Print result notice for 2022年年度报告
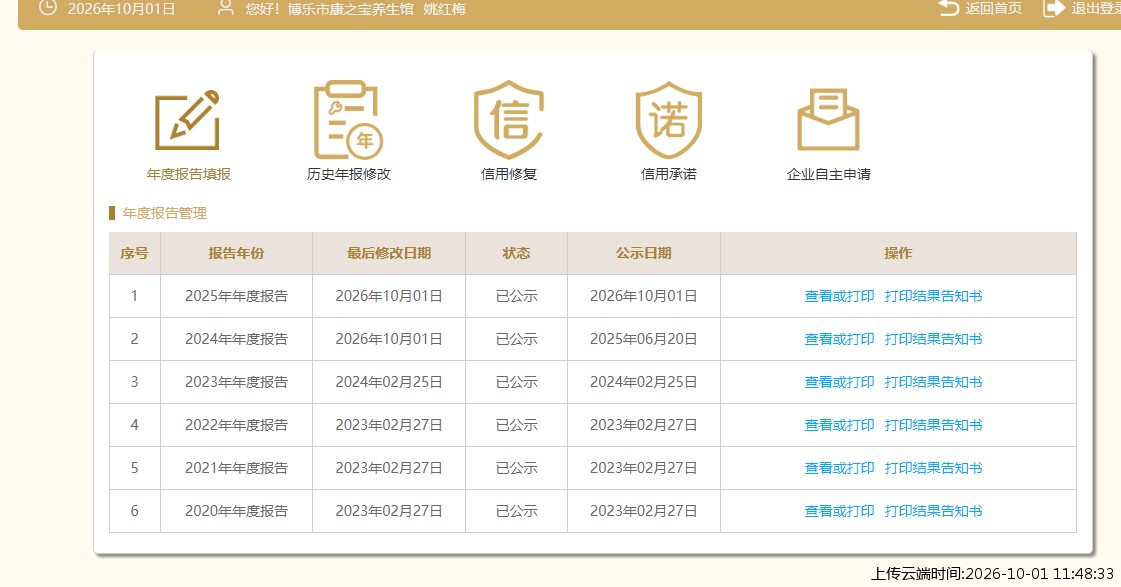 pyautogui.click(x=934, y=425)
